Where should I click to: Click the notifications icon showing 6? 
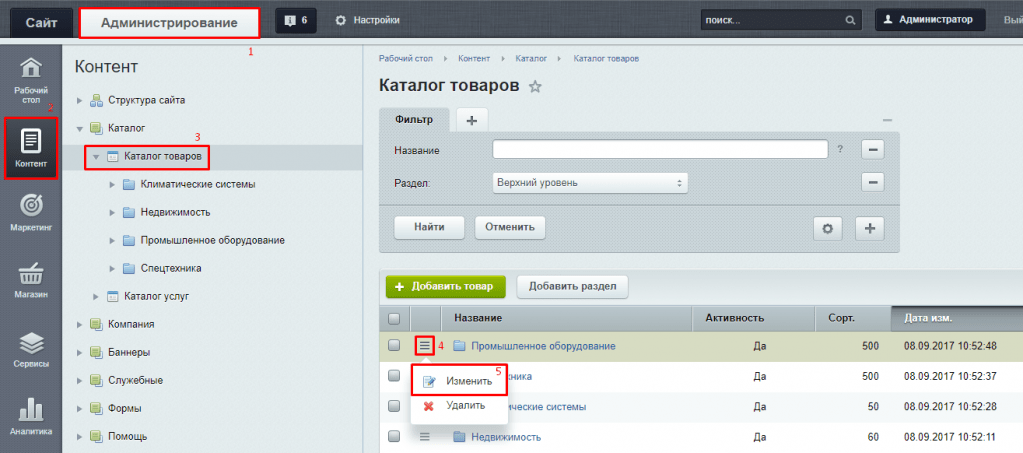(296, 20)
